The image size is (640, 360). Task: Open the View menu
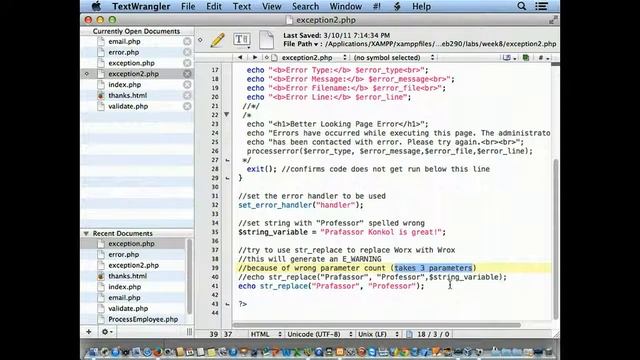(x=271, y=7)
